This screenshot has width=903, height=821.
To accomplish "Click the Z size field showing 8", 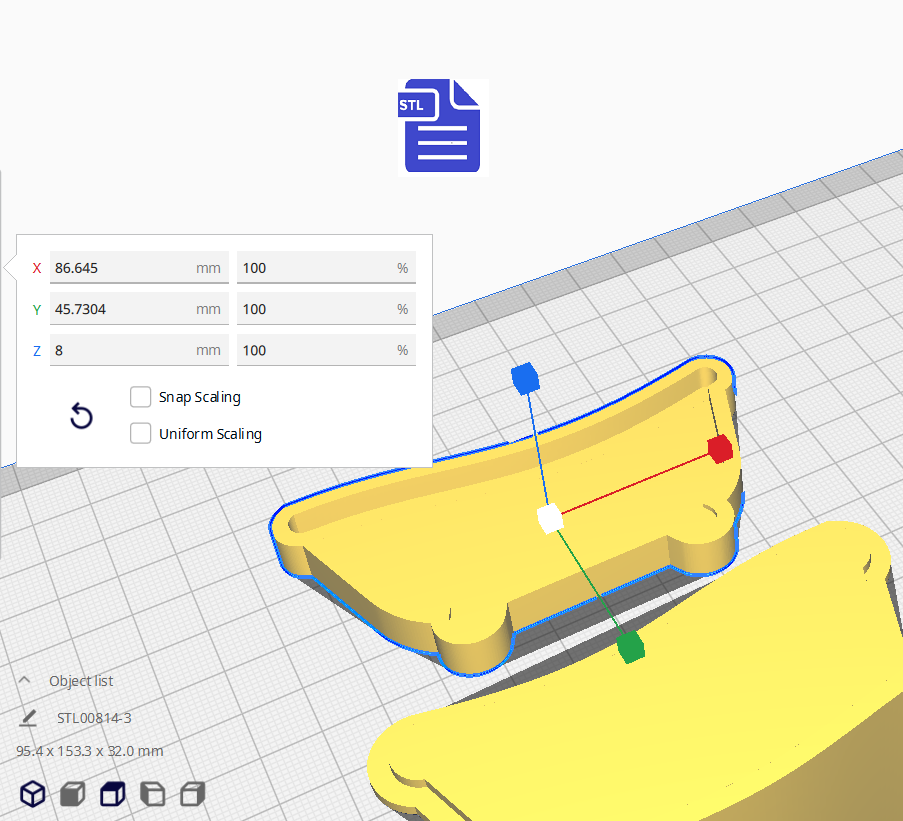I will pyautogui.click(x=120, y=350).
